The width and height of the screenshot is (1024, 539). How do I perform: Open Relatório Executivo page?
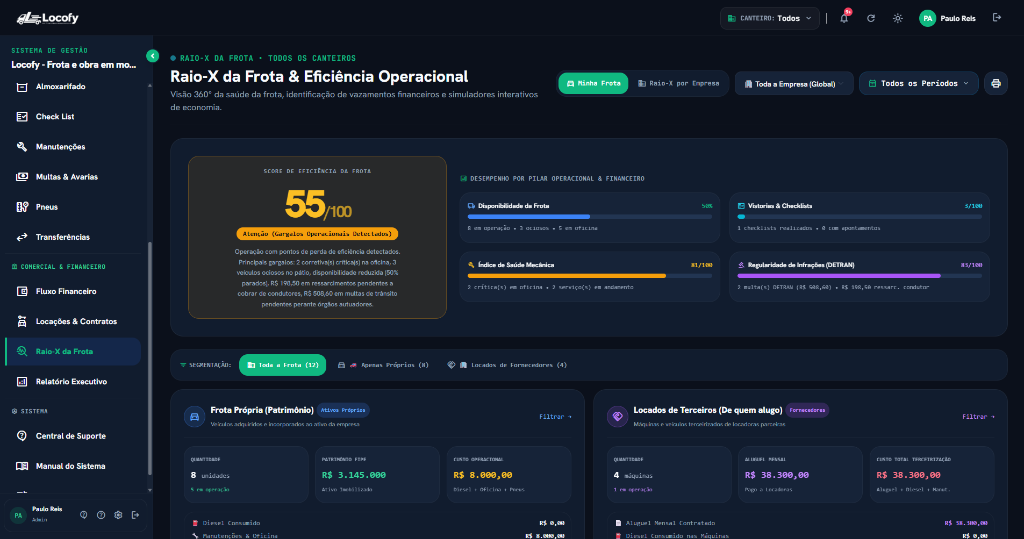point(73,382)
